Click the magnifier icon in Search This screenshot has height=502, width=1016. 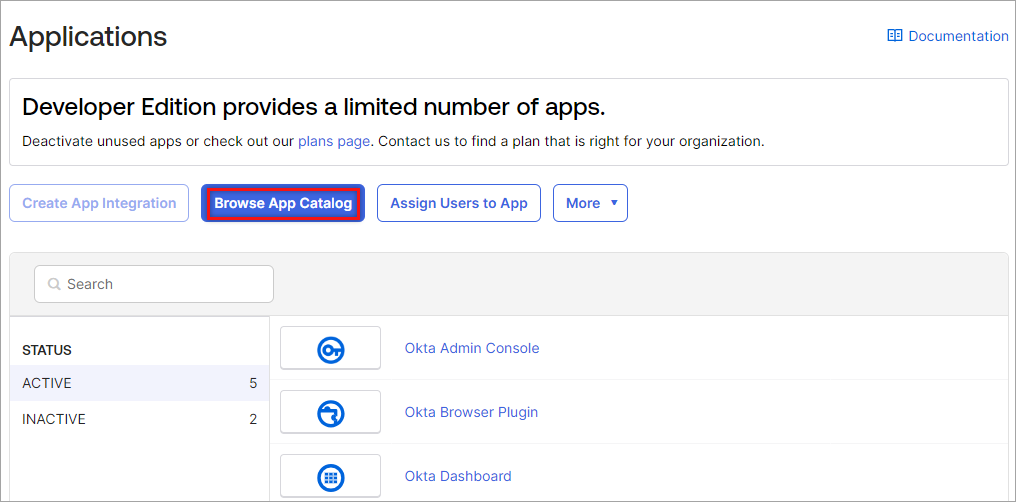(54, 284)
